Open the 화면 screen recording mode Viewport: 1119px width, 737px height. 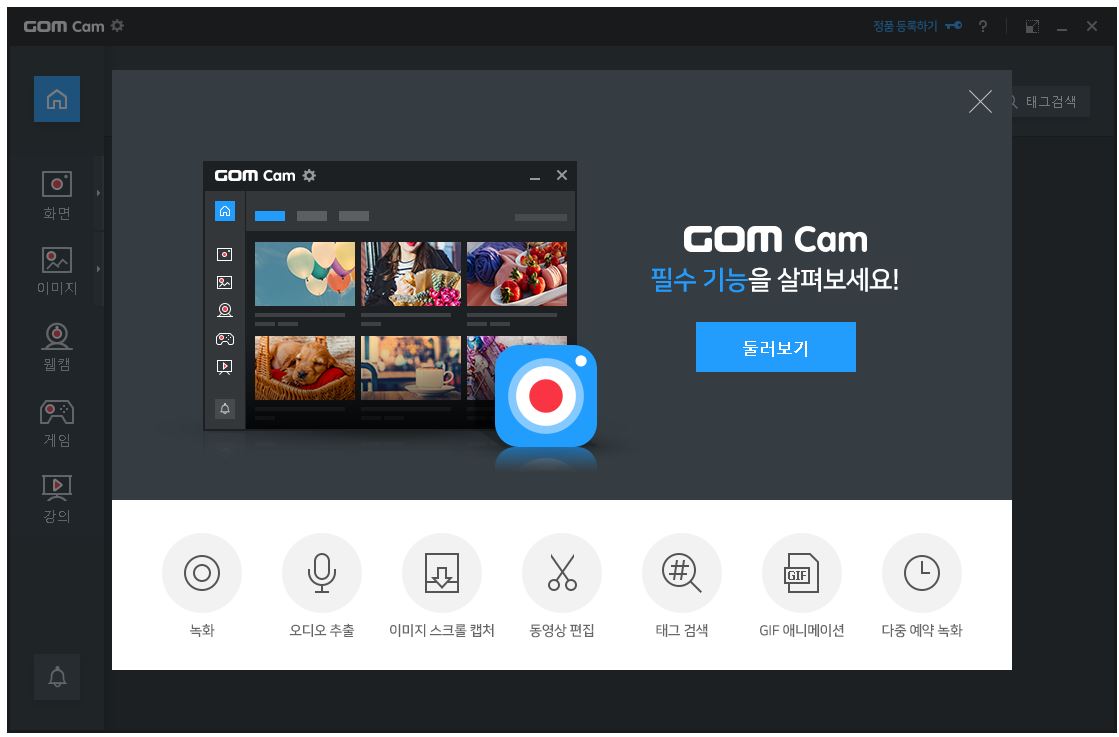pyautogui.click(x=57, y=195)
